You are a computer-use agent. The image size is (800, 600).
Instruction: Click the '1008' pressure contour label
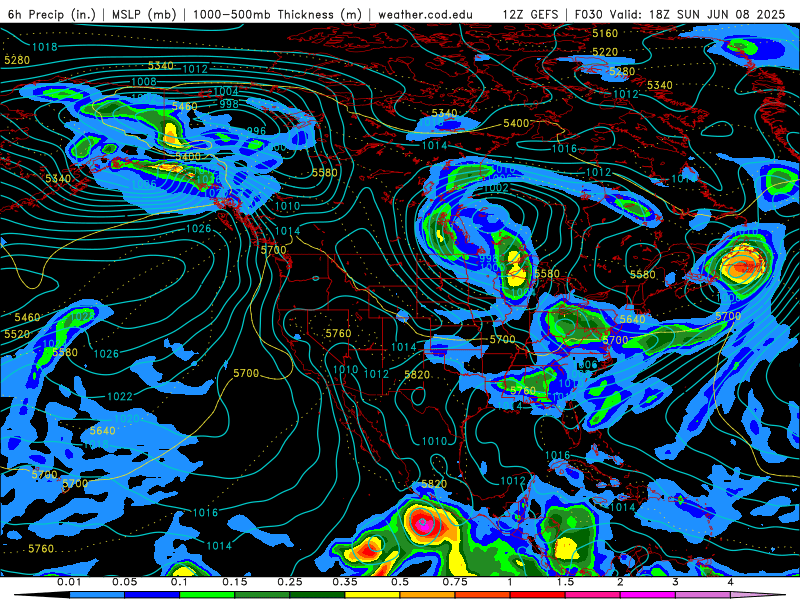pos(144,82)
